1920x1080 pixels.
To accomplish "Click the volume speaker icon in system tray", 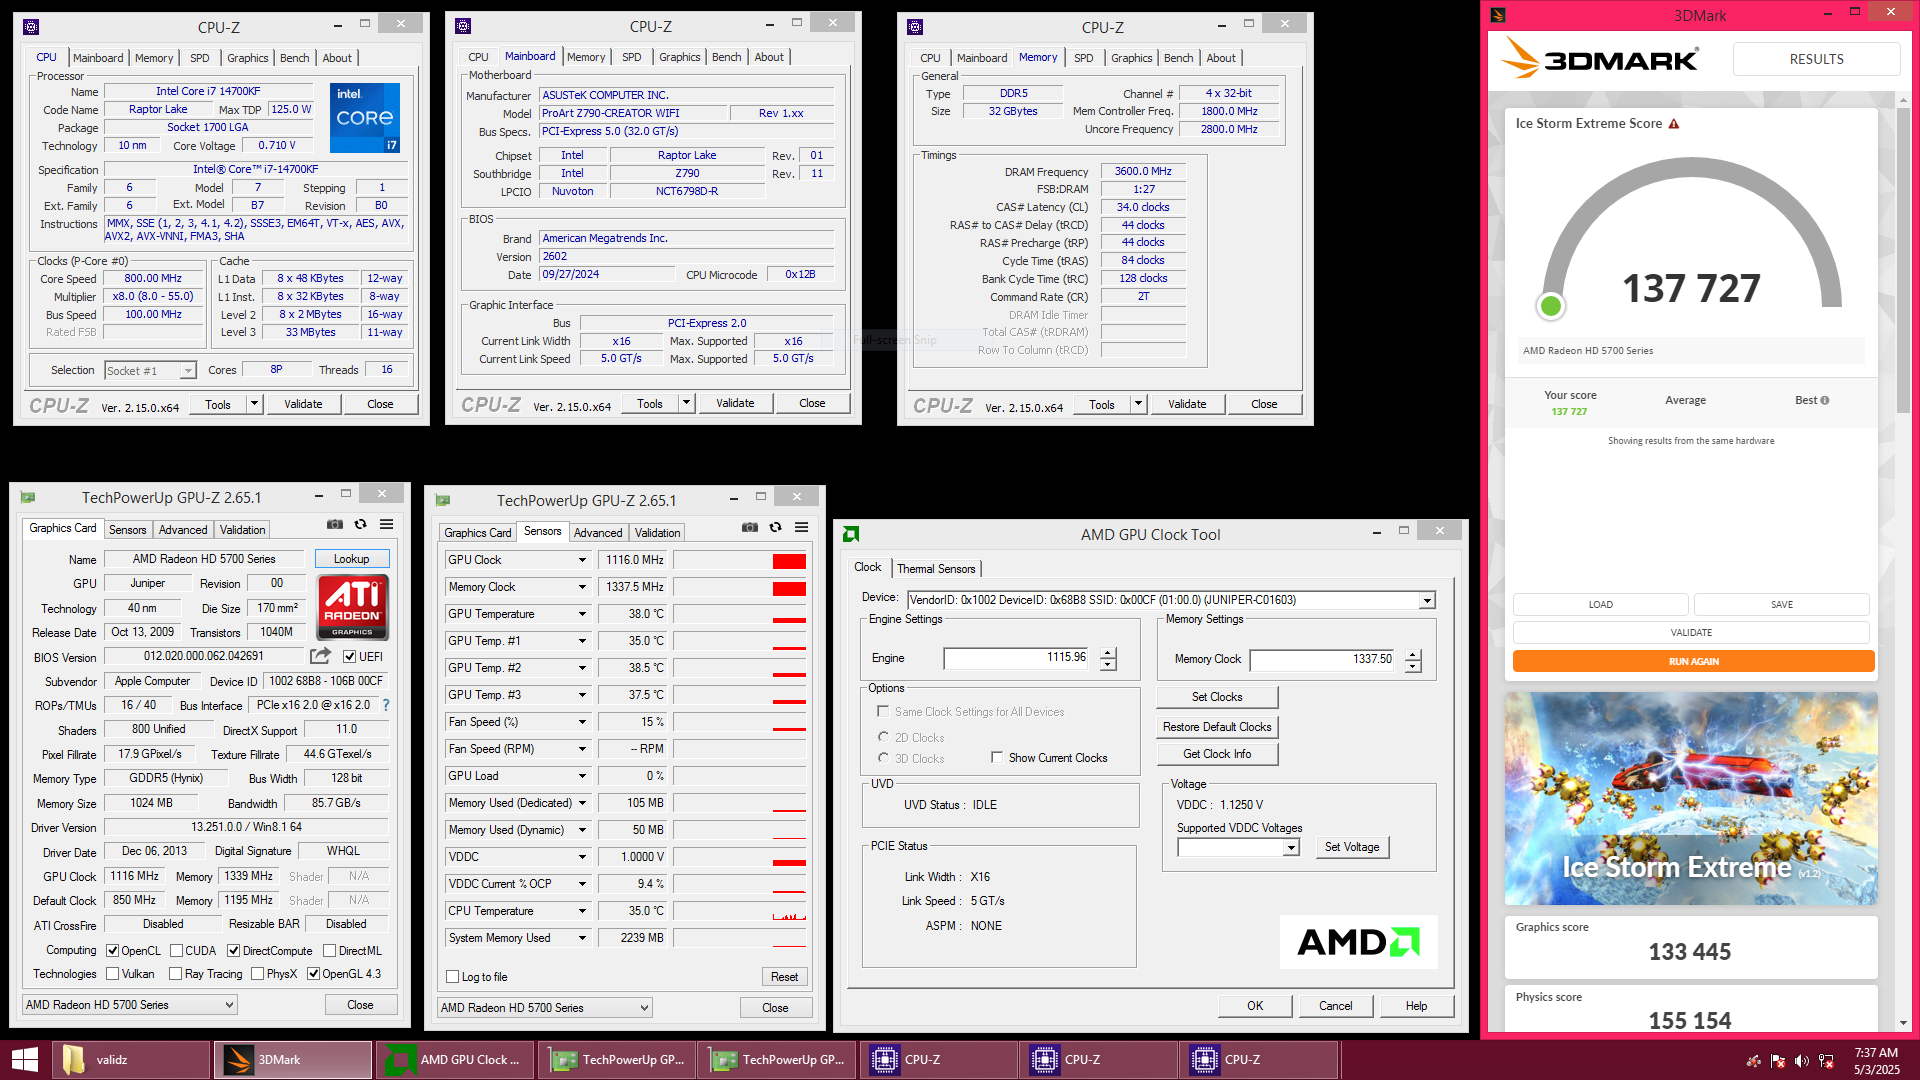I will (1801, 1061).
